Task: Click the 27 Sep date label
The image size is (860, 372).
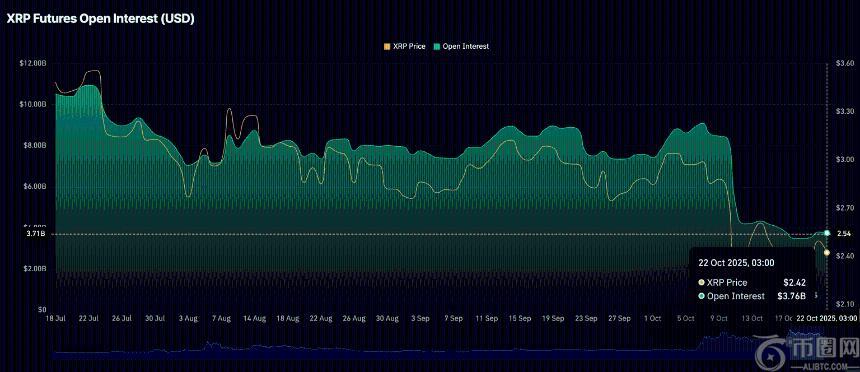Action: tap(620, 318)
